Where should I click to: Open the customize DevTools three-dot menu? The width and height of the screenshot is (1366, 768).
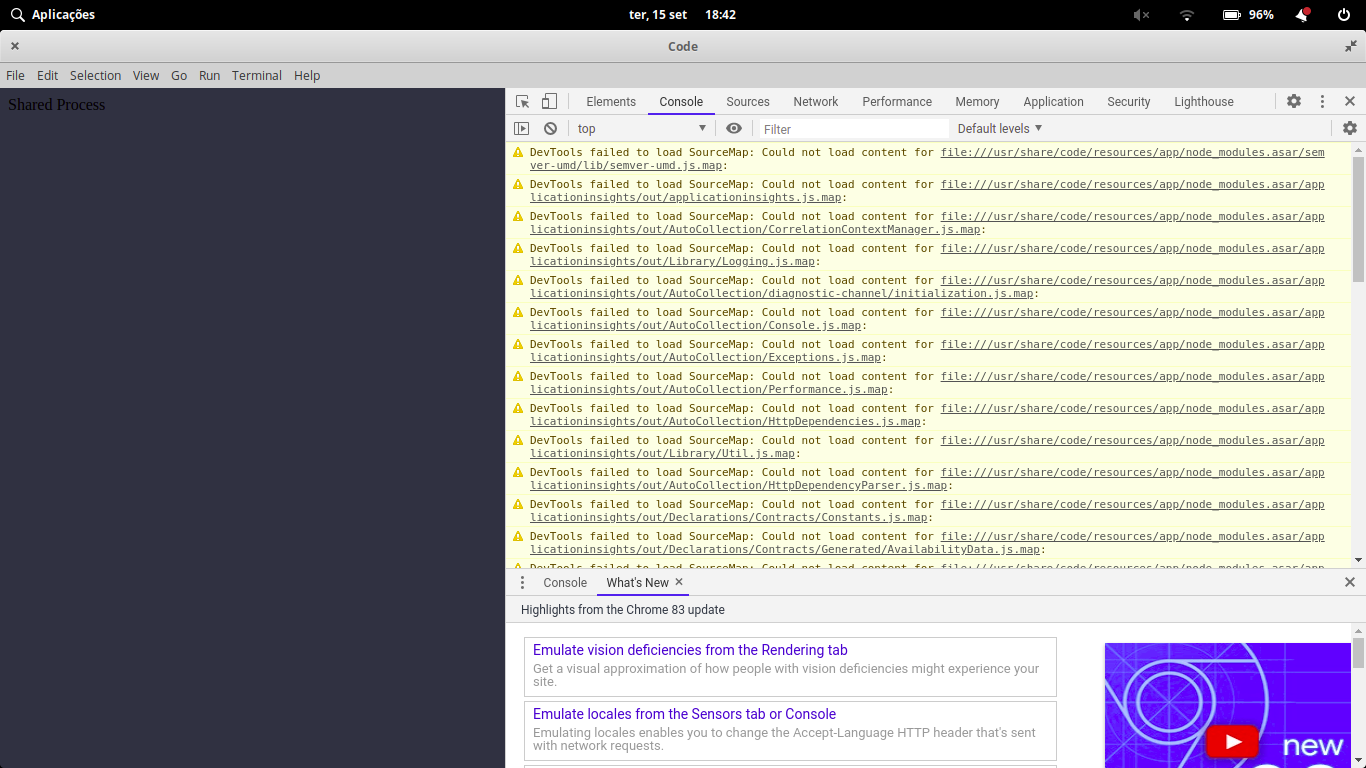click(x=1322, y=101)
